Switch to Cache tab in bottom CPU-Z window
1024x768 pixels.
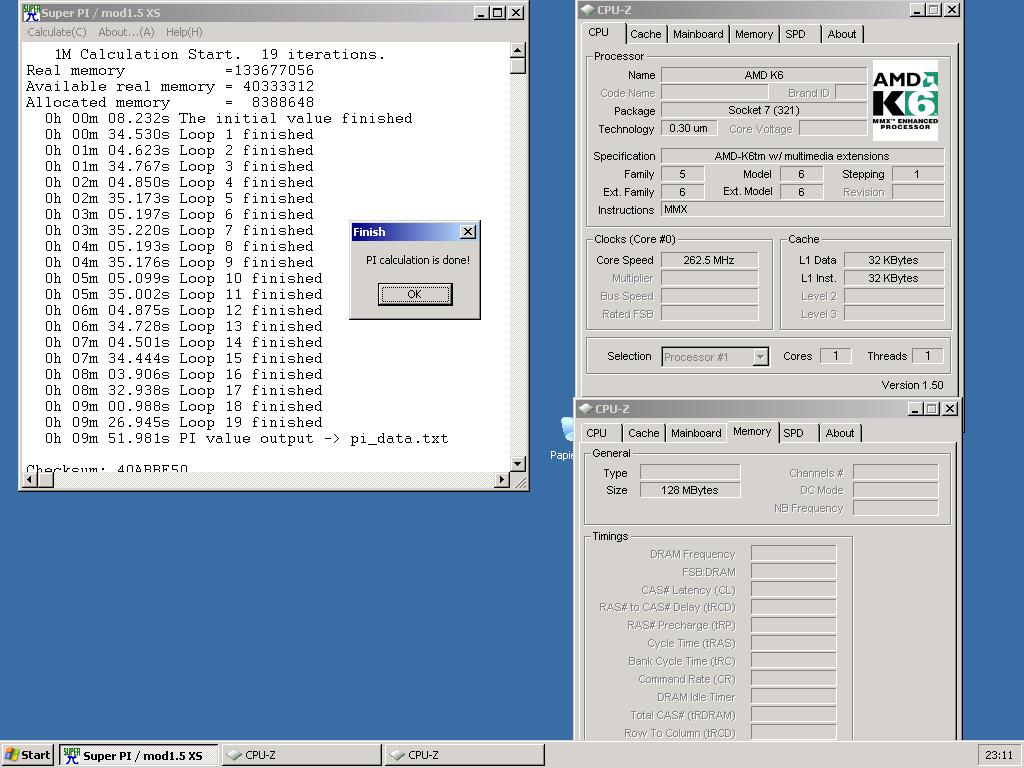click(x=643, y=433)
